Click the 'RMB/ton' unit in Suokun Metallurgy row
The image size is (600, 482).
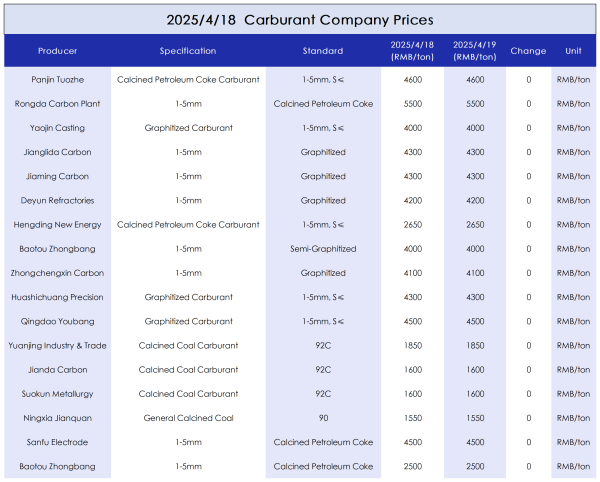[573, 394]
